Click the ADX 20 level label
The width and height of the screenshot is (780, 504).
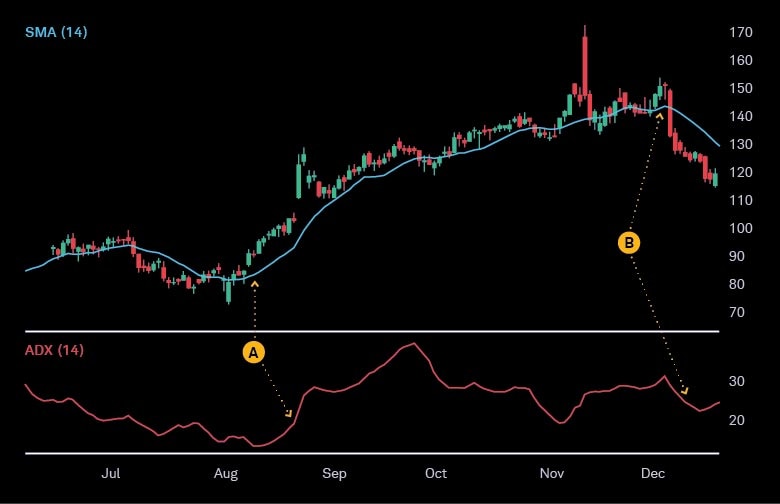click(737, 420)
